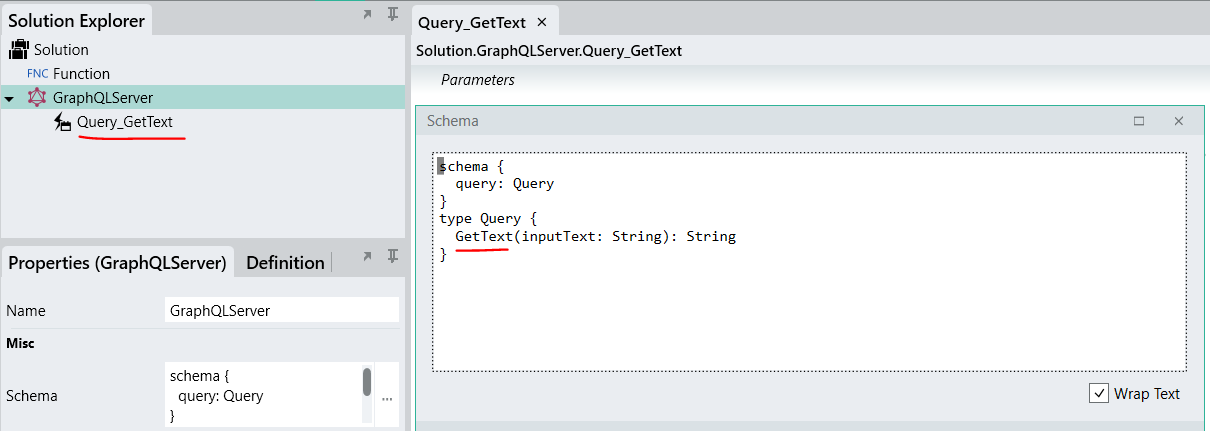Select the Properties (GraphQLServer) tab
The height and width of the screenshot is (431, 1210).
tap(117, 263)
